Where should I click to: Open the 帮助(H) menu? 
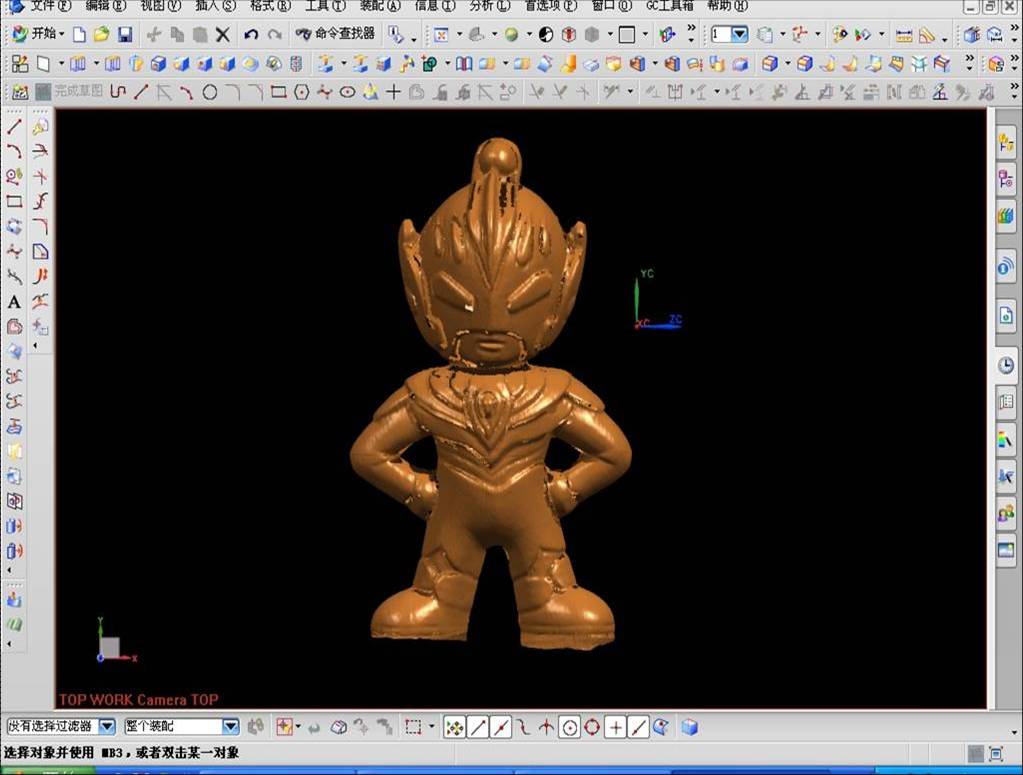(727, 6)
